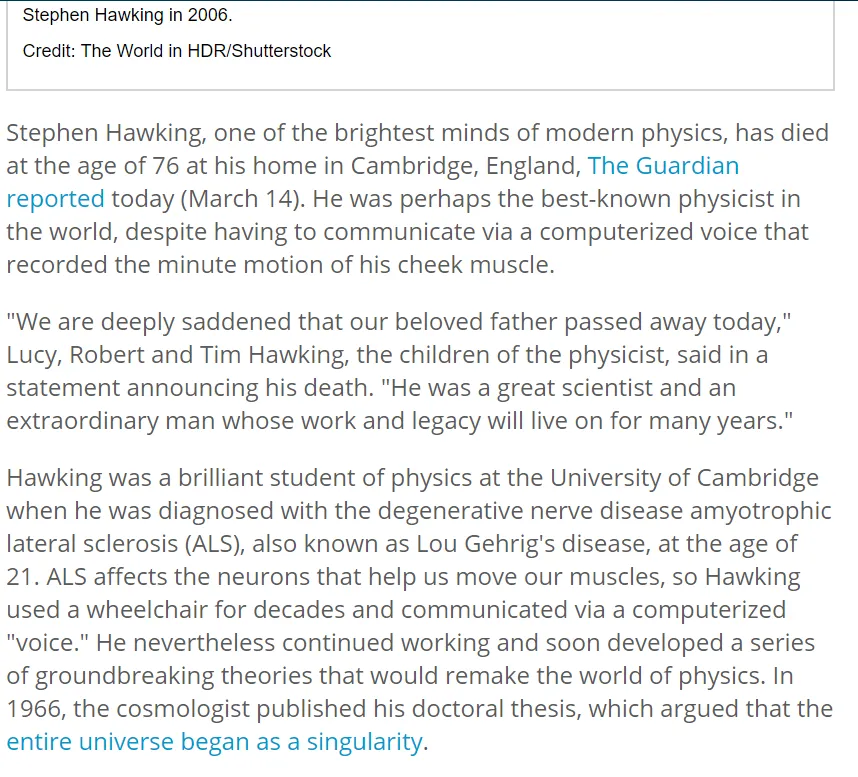Click the phrase "Cambridge, England"
This screenshot has height=777, width=858.
coord(466,166)
